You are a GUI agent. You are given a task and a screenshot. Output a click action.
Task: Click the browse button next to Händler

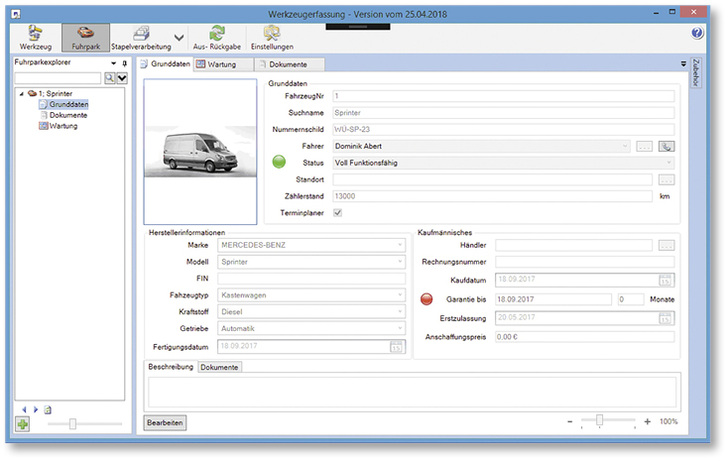pos(665,245)
